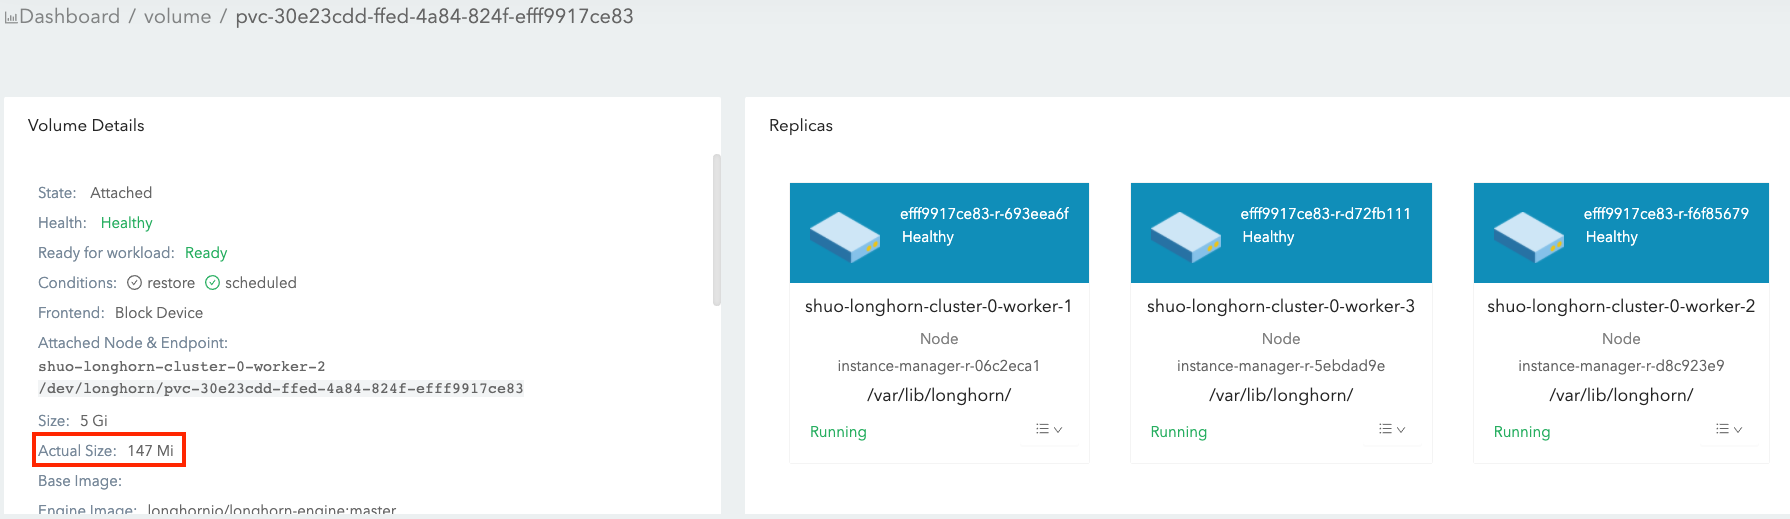Viewport: 1790px width, 519px height.
Task: Open the actions menu for the worker-3 replica
Action: (x=1392, y=430)
